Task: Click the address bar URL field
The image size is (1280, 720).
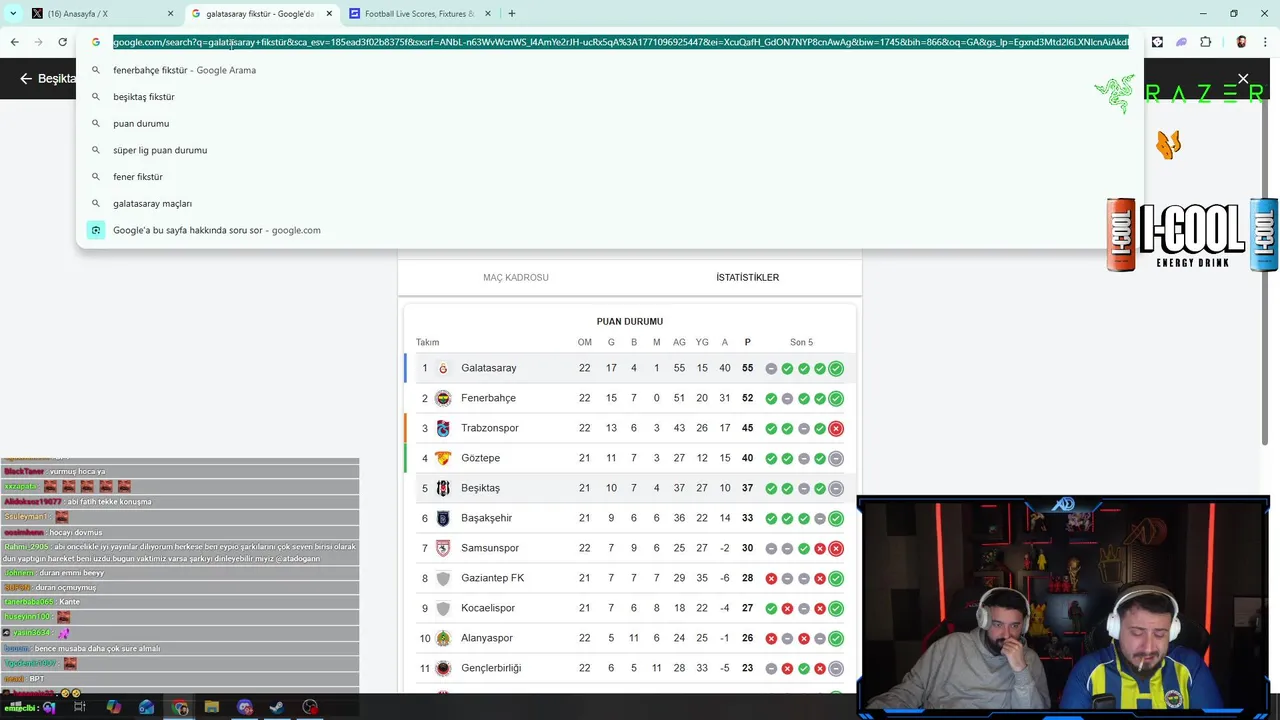Action: click(620, 42)
